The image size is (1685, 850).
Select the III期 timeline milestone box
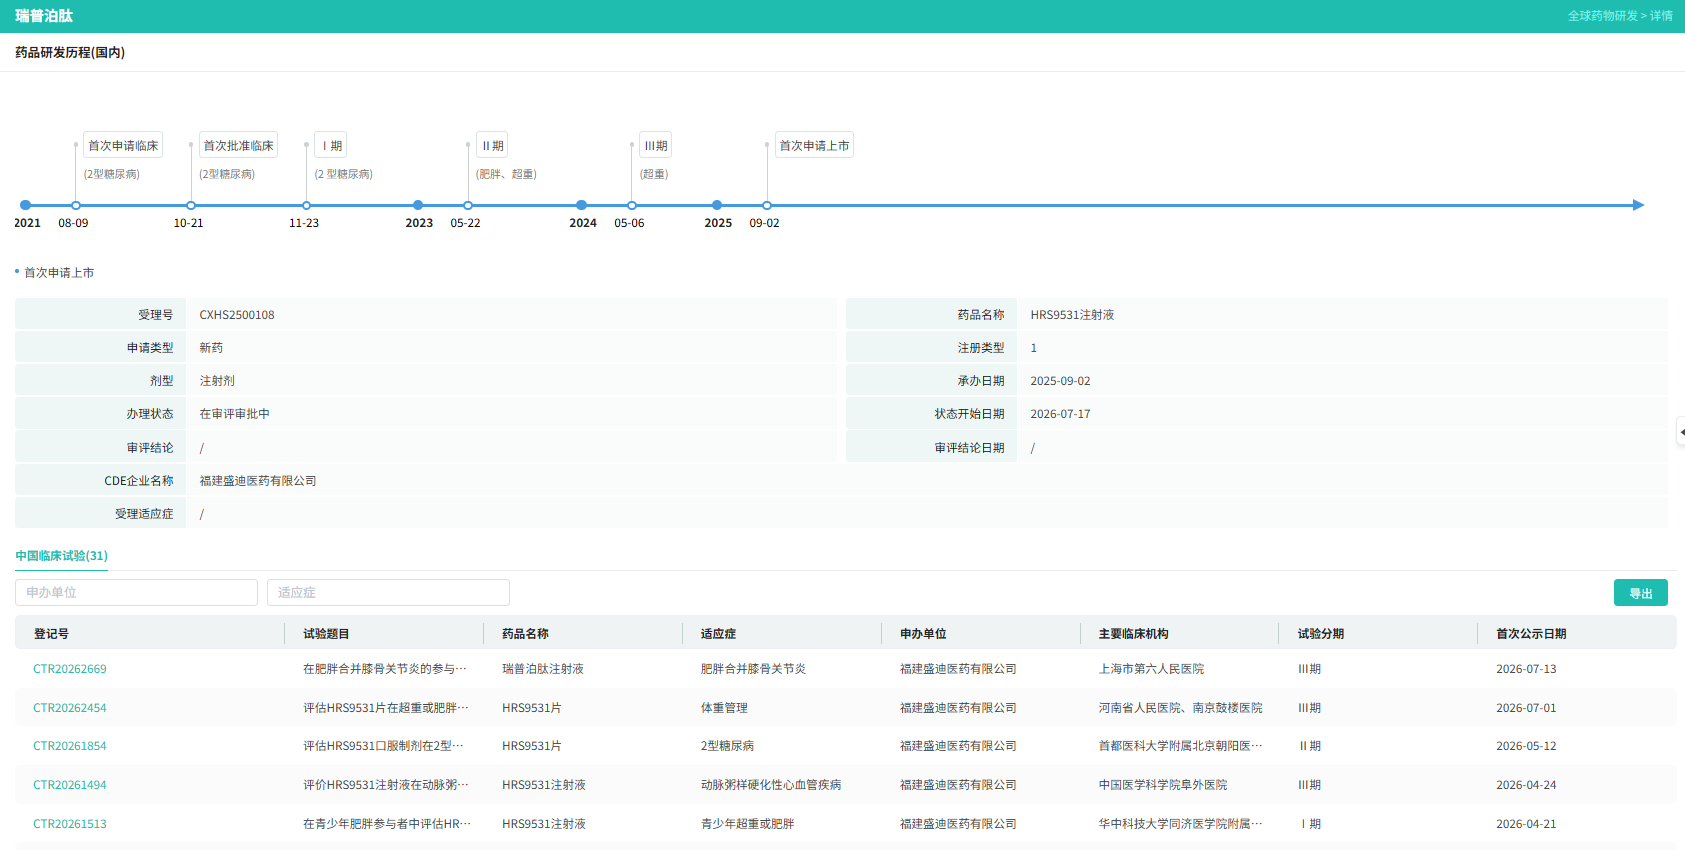click(x=656, y=146)
